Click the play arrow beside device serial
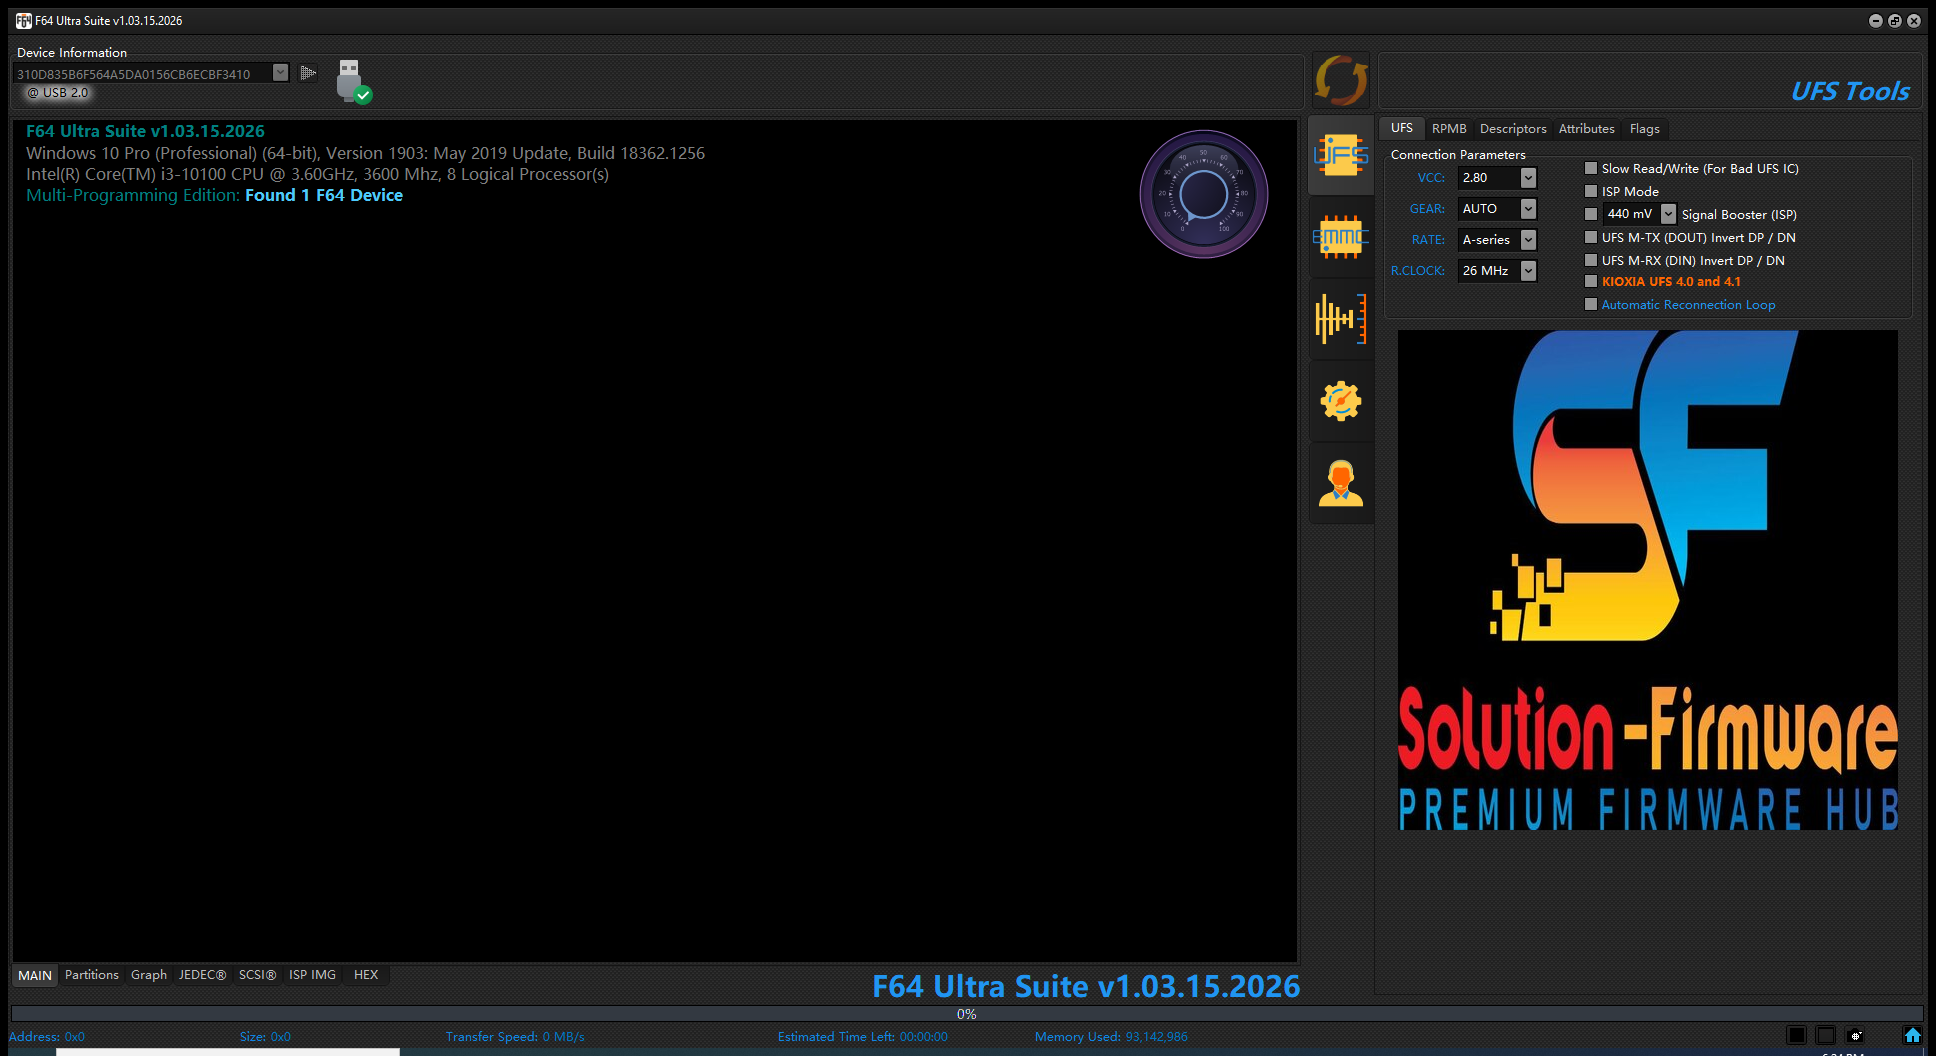This screenshot has width=1936, height=1056. pos(308,73)
